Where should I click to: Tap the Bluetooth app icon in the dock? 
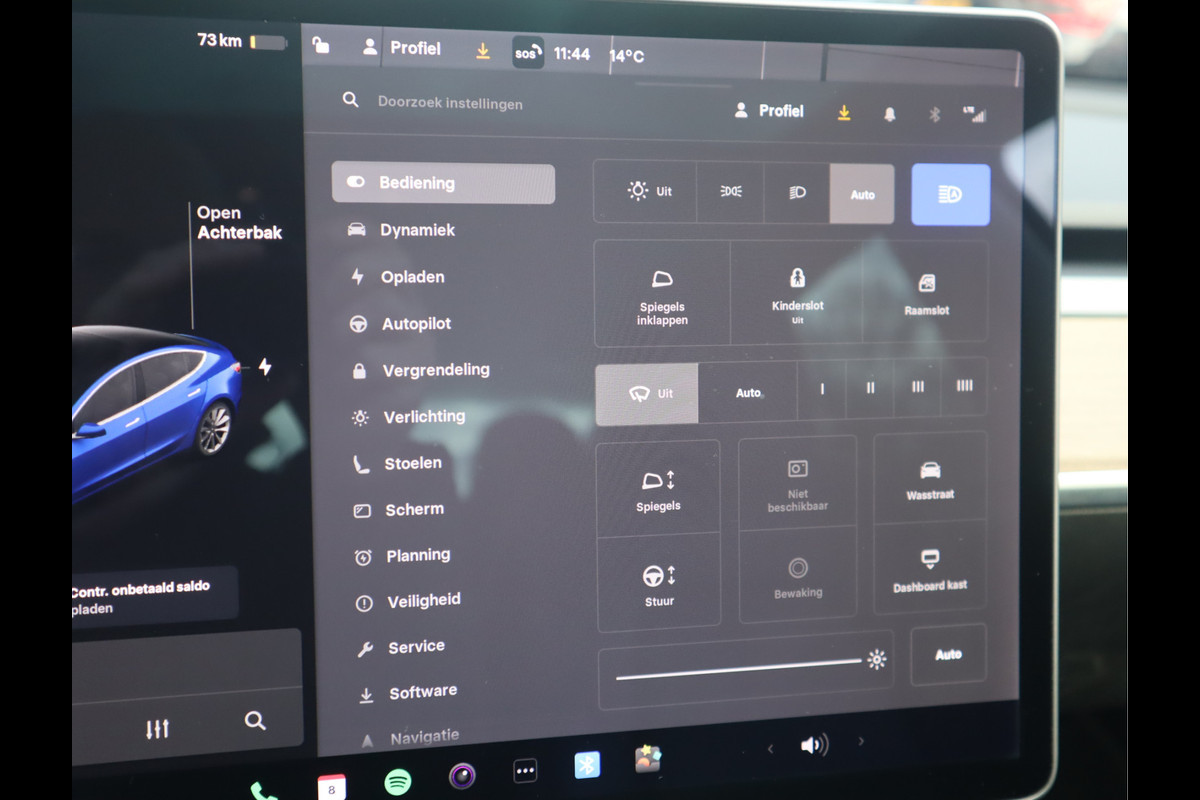587,766
